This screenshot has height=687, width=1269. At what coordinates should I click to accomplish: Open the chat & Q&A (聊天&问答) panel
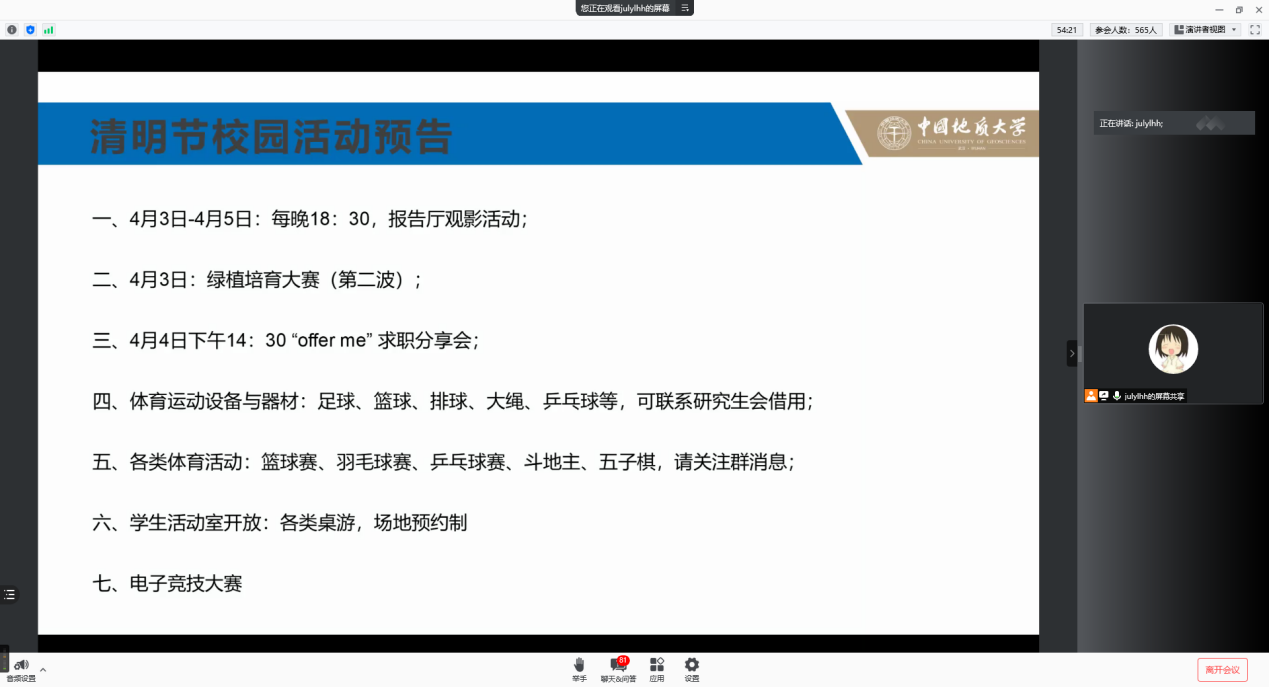(618, 666)
